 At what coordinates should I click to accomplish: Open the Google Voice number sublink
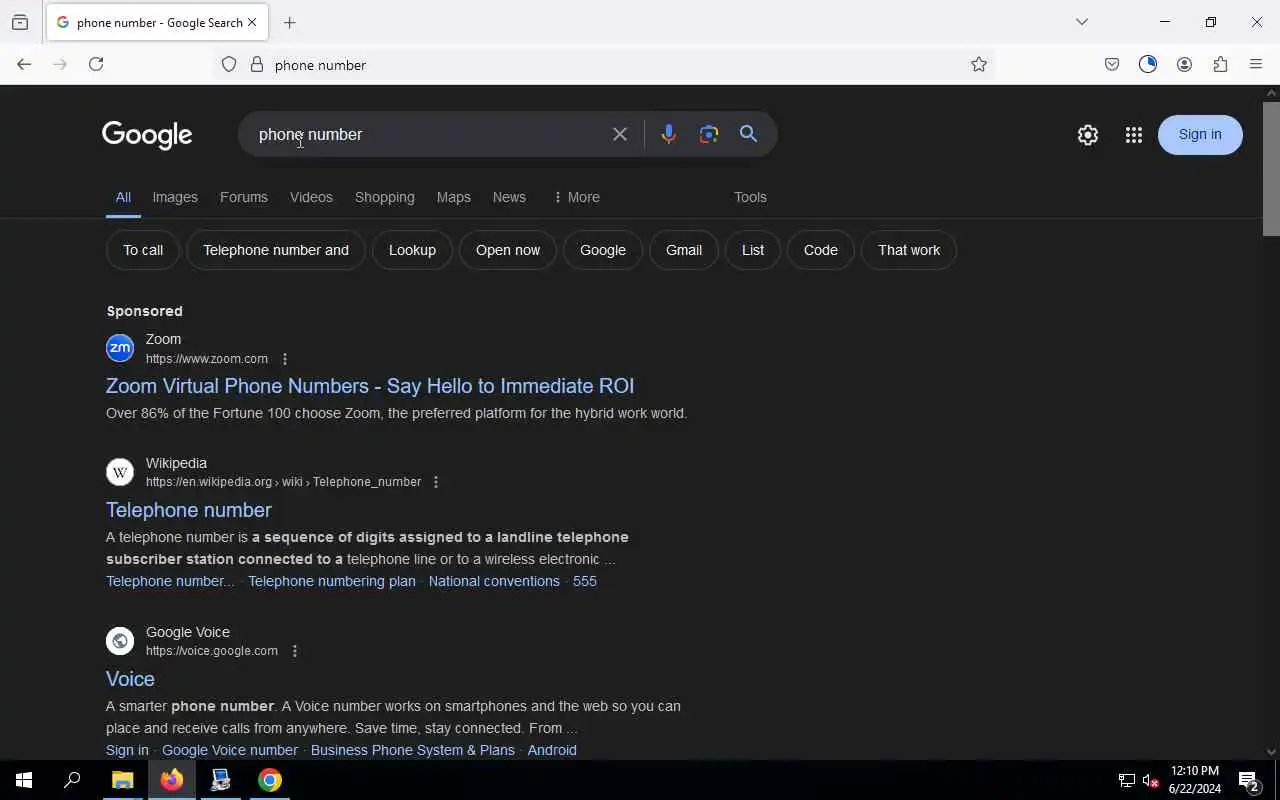click(230, 750)
